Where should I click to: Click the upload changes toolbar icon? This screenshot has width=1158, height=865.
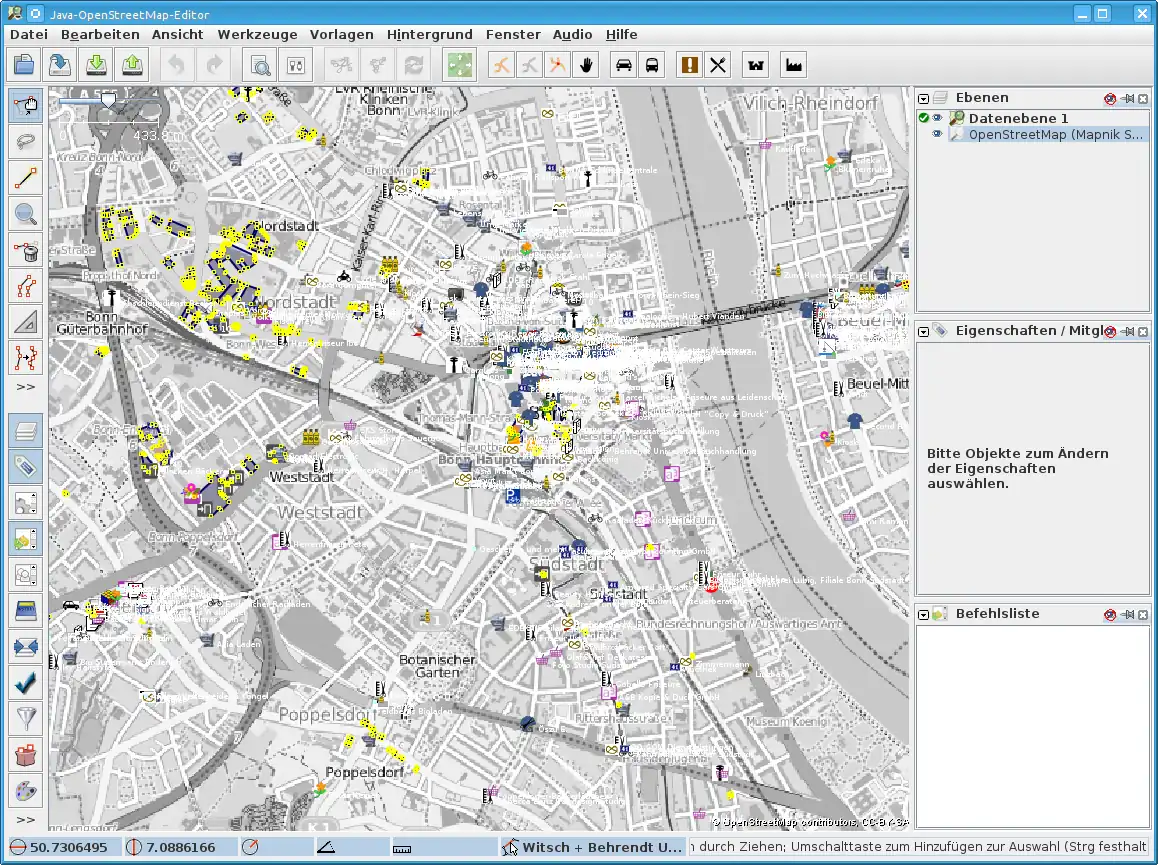(131, 65)
